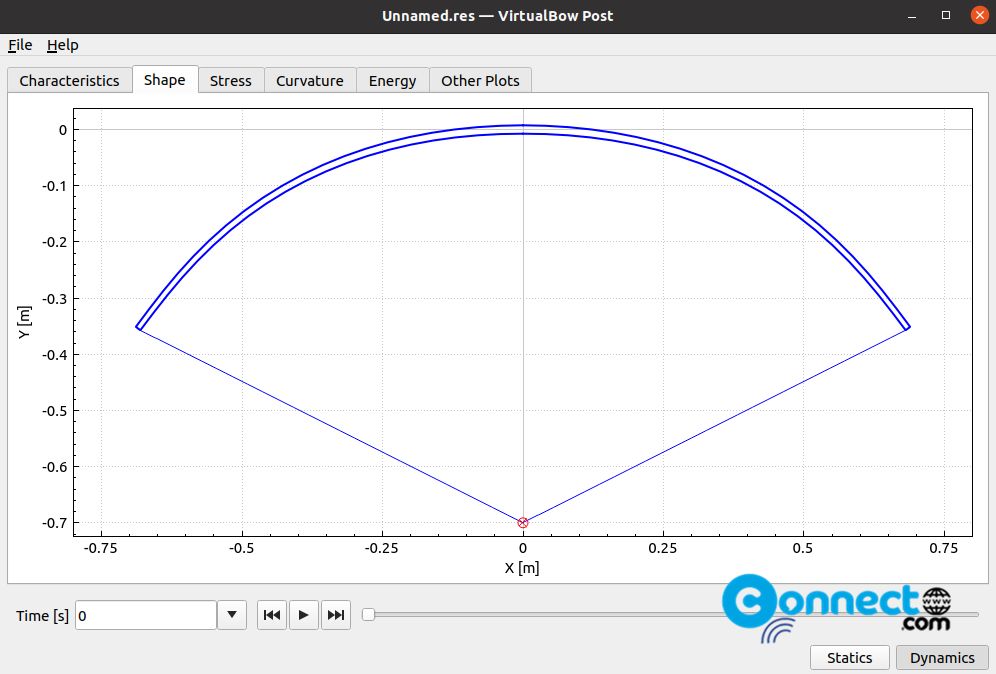Screen dimensions: 996x674
Task: Click the X [m] axis label
Action: pyautogui.click(x=522, y=568)
